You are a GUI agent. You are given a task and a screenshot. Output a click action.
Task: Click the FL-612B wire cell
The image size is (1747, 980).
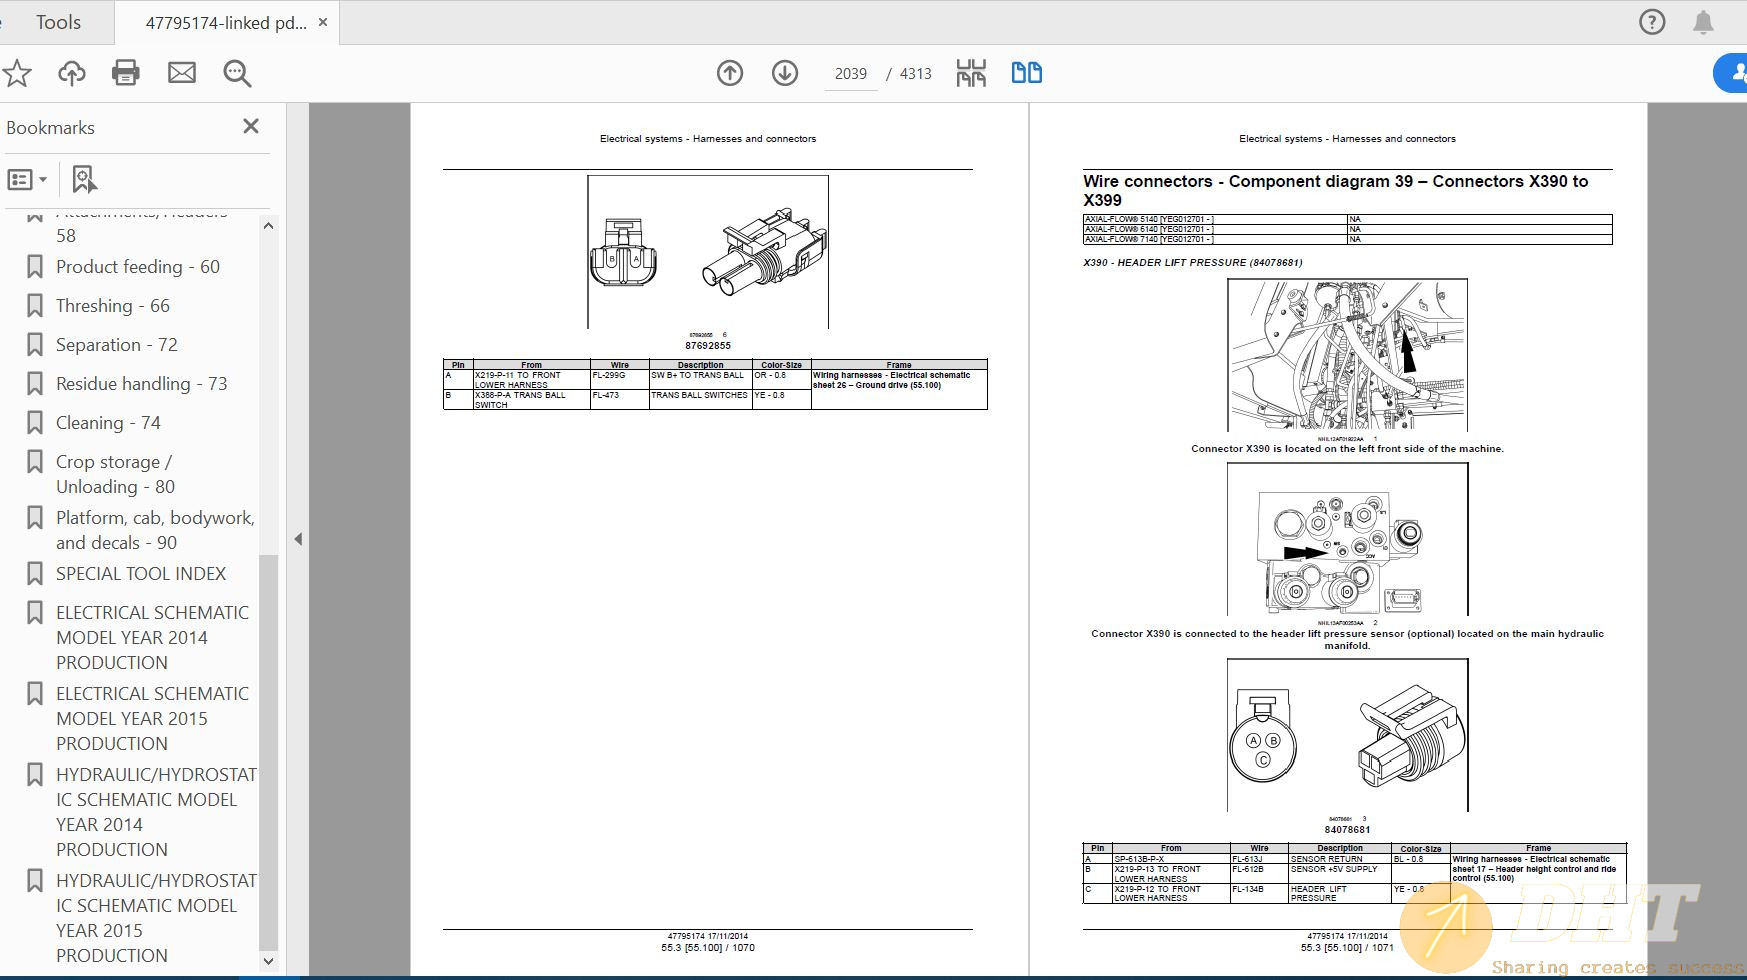[x=1259, y=874]
